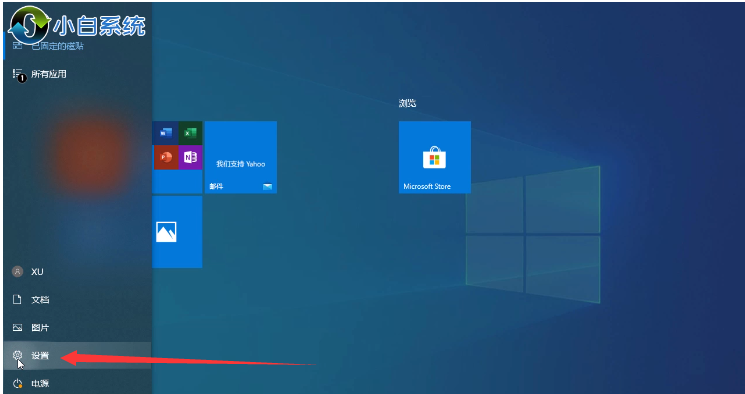Open the 电源 power options

click(x=77, y=383)
